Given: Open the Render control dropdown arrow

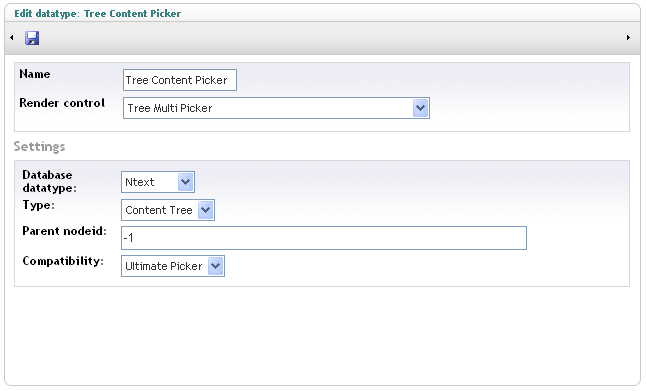Looking at the screenshot, I should pyautogui.click(x=420, y=108).
